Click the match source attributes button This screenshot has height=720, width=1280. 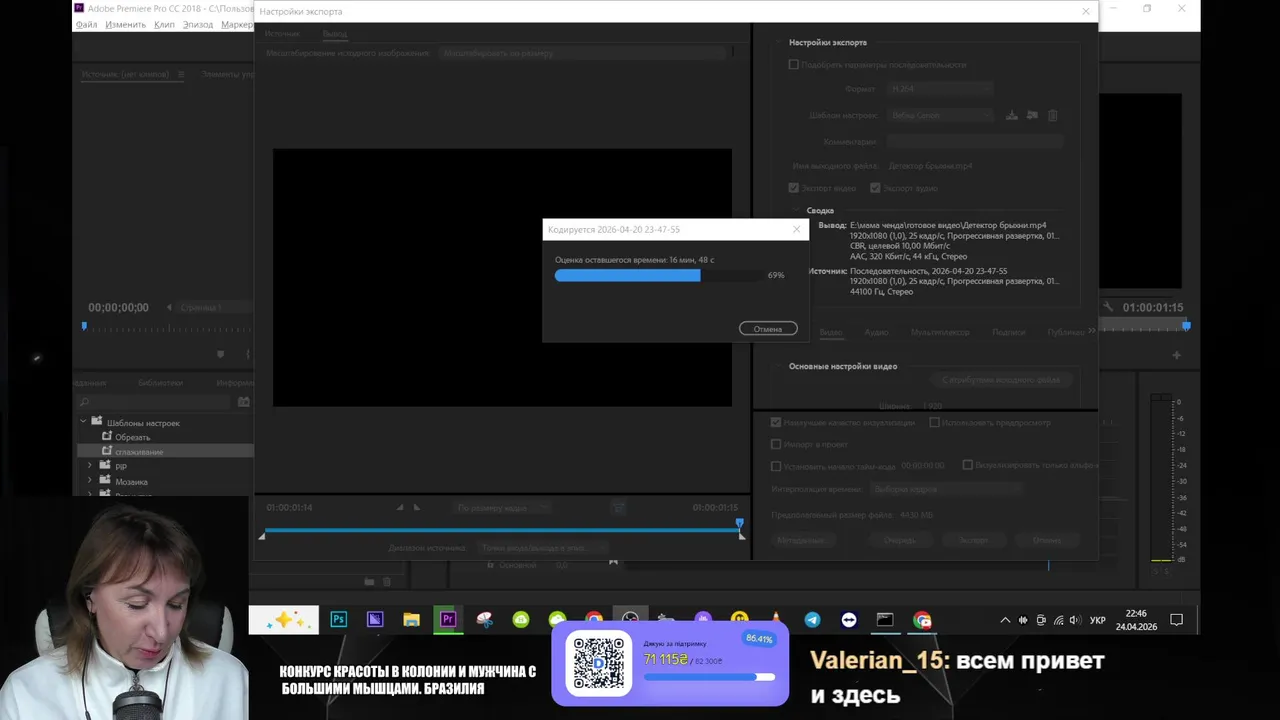coord(1002,380)
